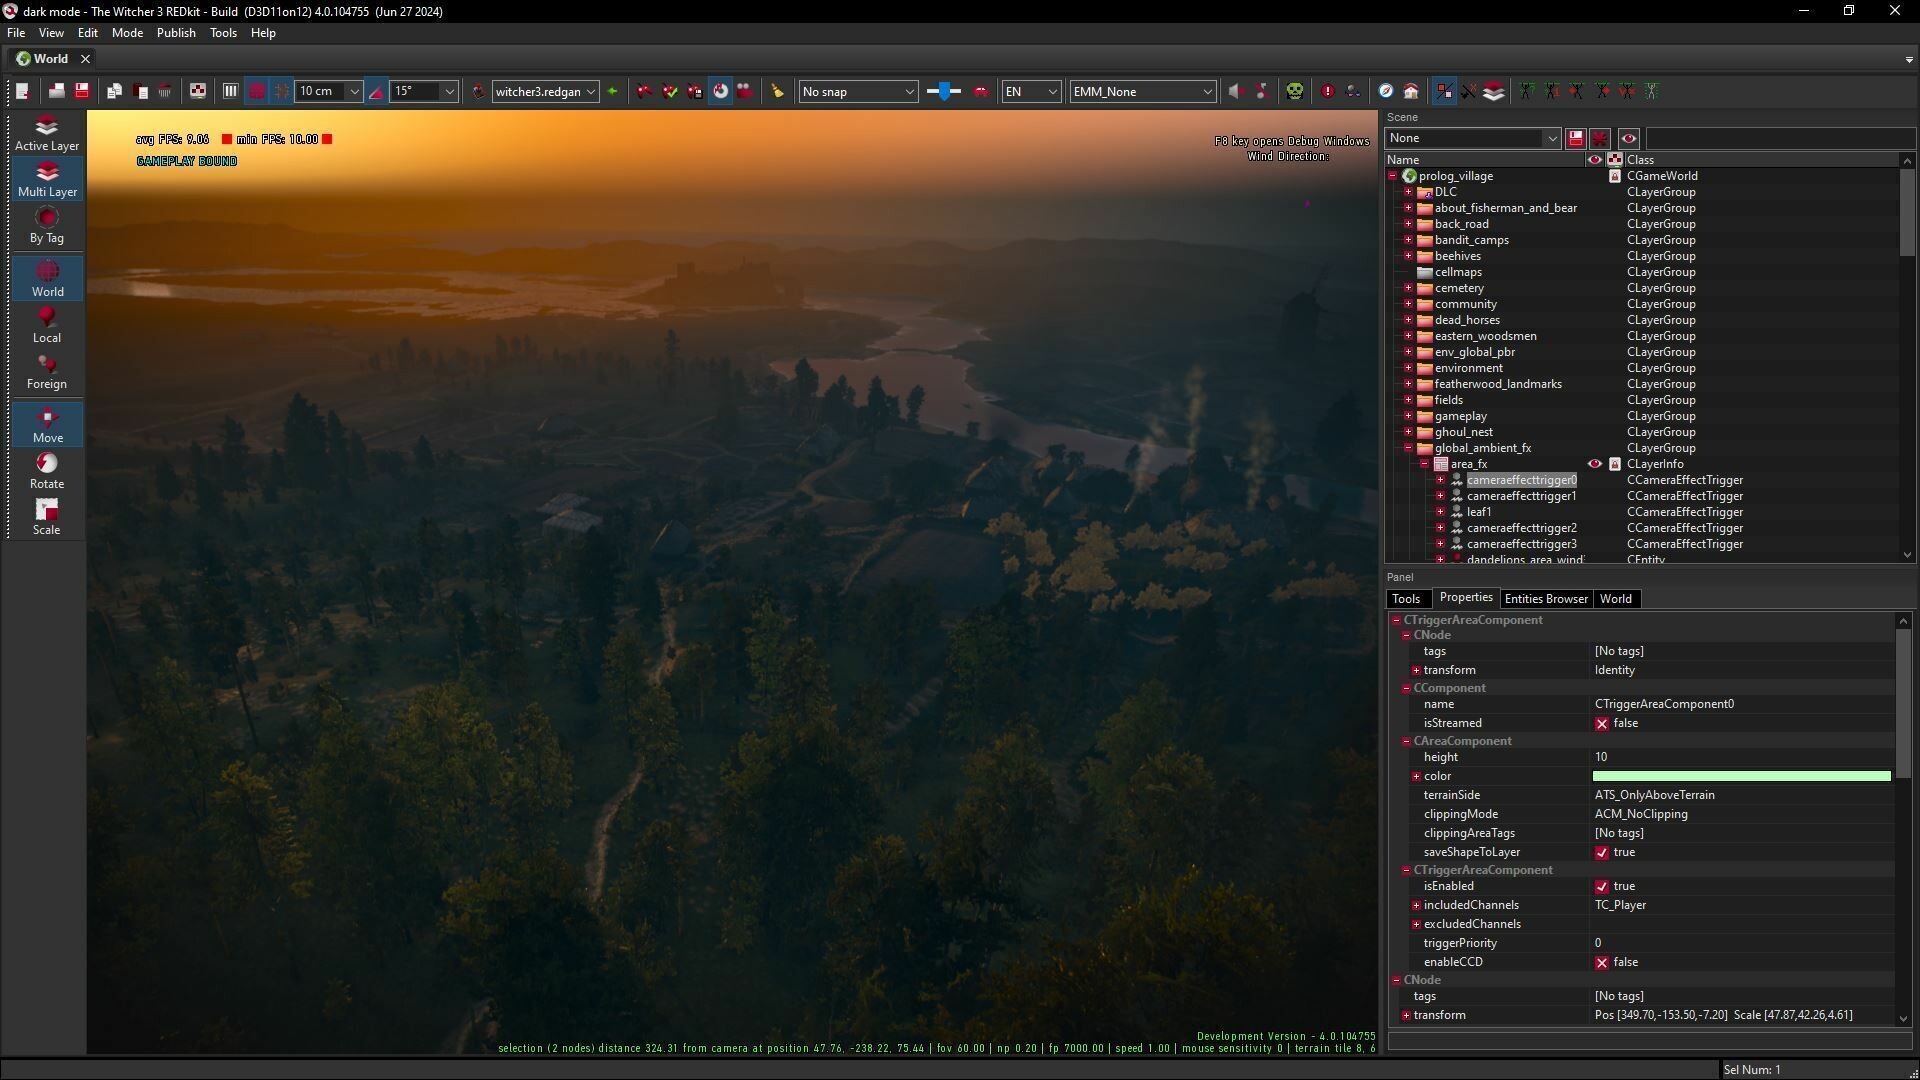Select the Move tool in the sidebar

(x=46, y=424)
